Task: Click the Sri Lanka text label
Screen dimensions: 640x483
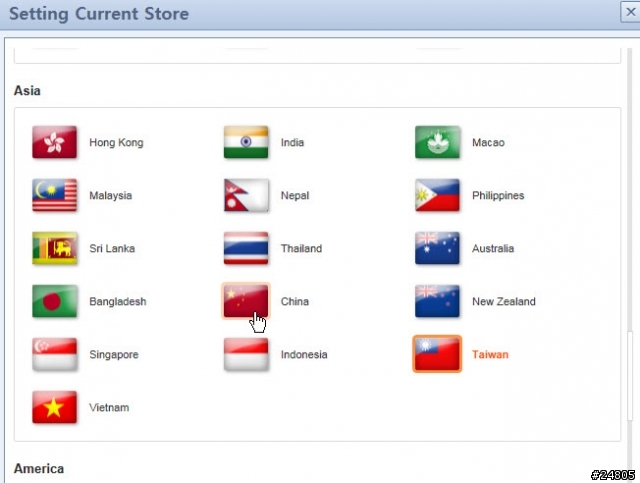Action: (112, 249)
